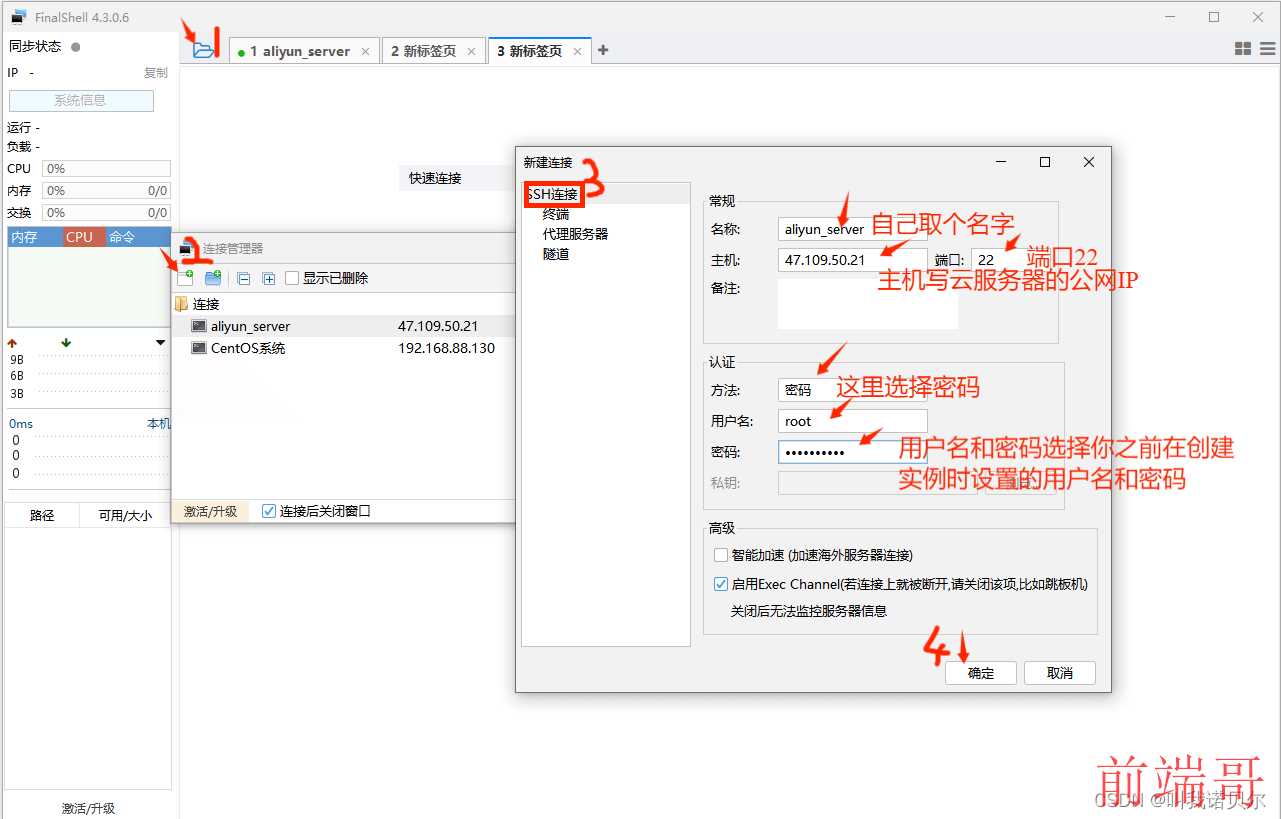Enable 智能加速 for overseas servers

pos(721,555)
